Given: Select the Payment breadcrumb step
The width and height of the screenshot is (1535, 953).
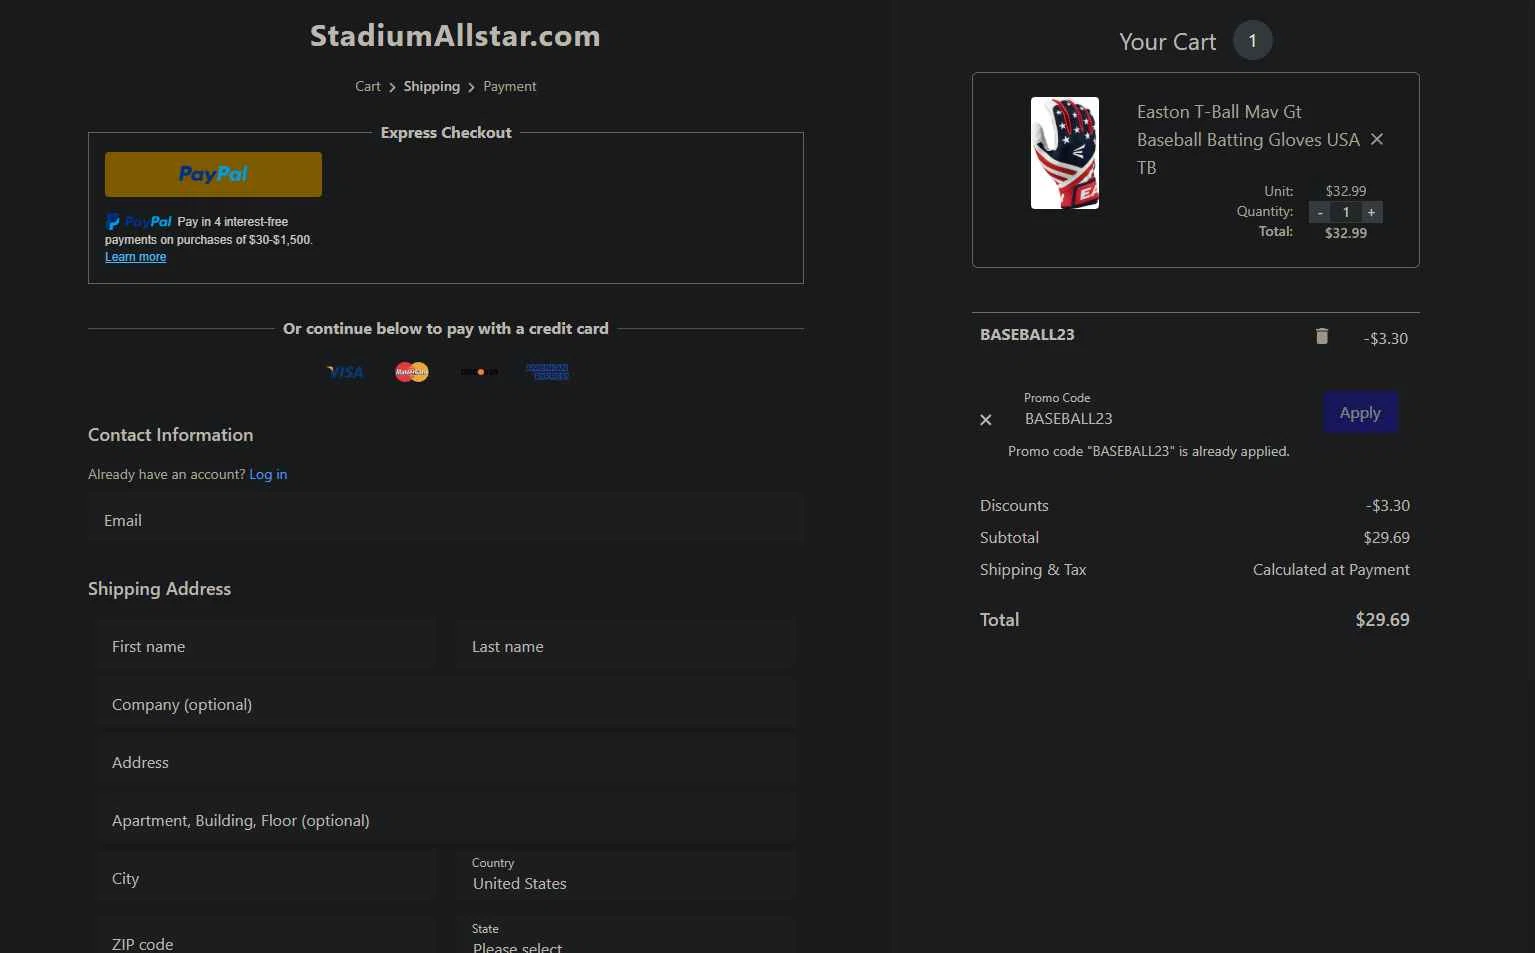Looking at the screenshot, I should [510, 86].
